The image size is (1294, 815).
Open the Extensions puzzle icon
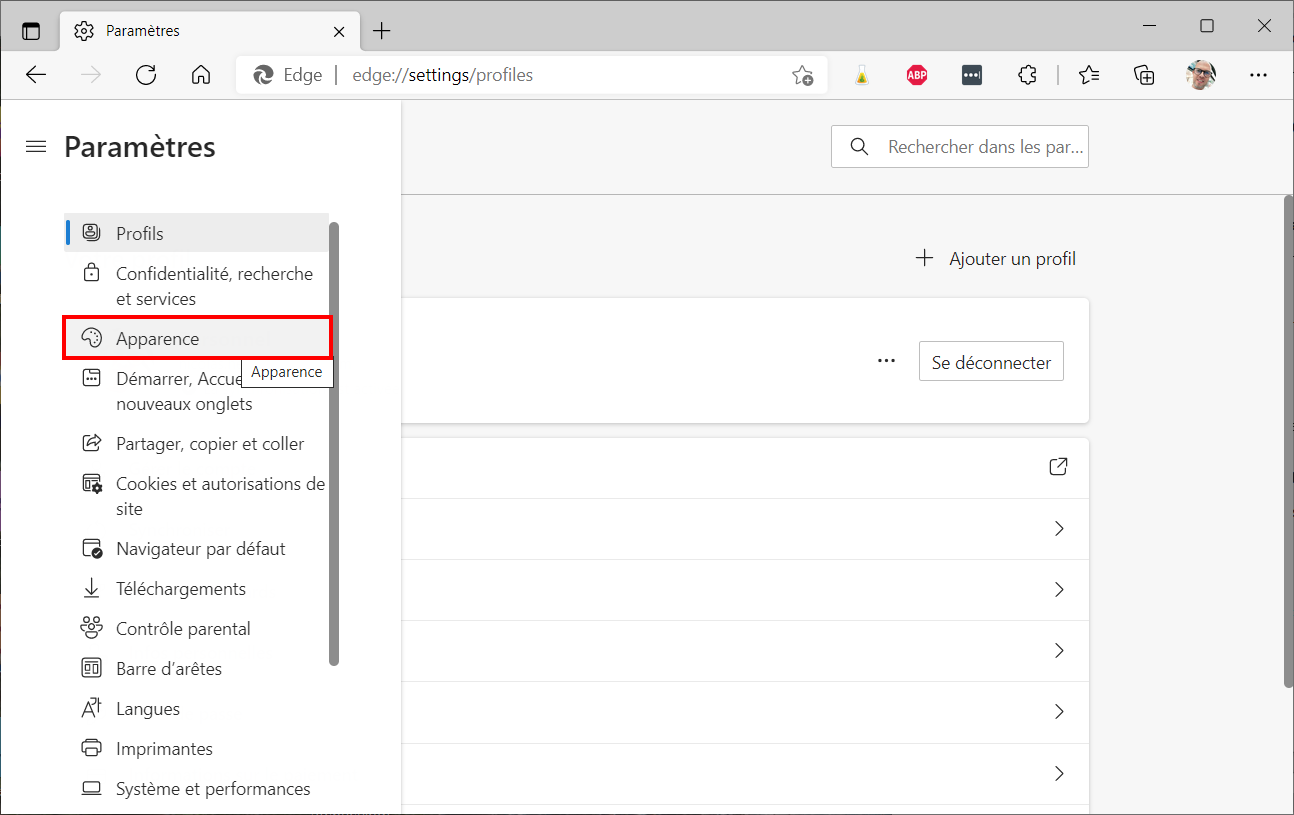coord(1027,75)
